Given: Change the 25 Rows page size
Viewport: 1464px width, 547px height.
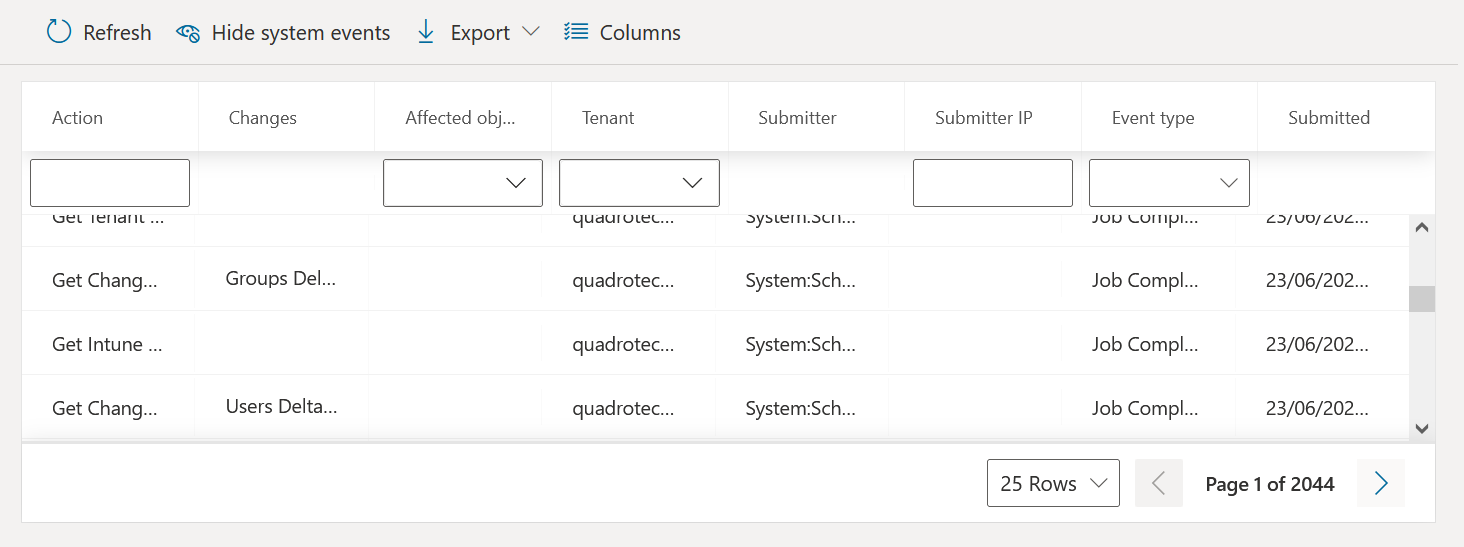Looking at the screenshot, I should (x=1053, y=484).
